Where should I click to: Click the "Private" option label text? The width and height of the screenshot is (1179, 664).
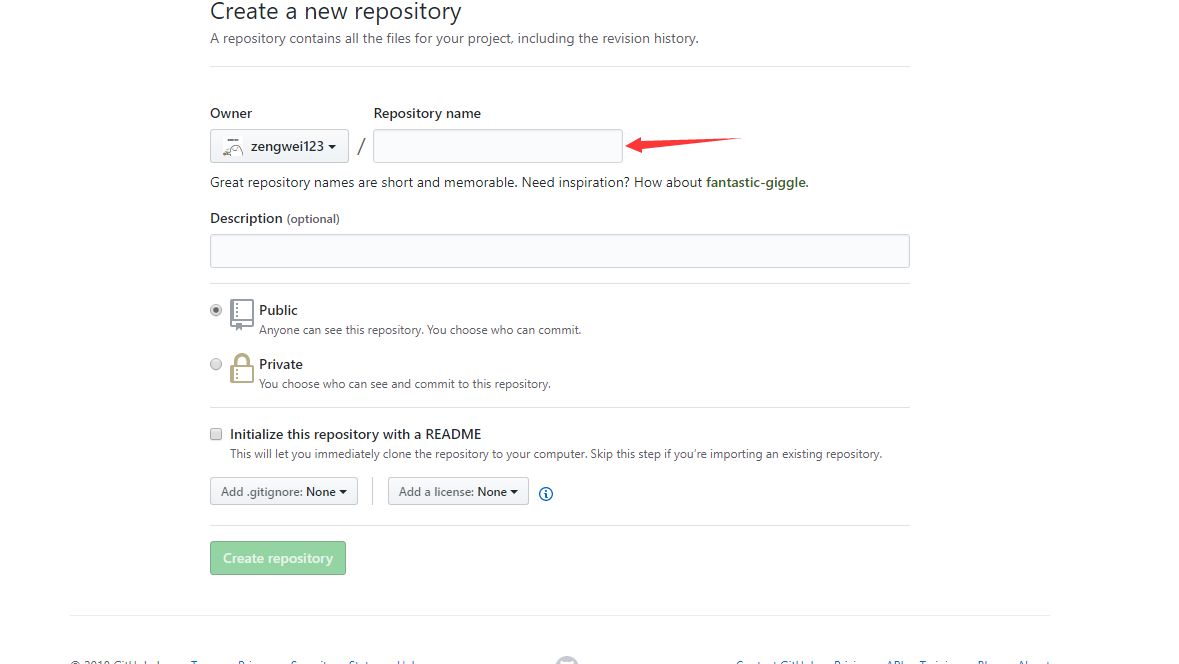tap(281, 364)
